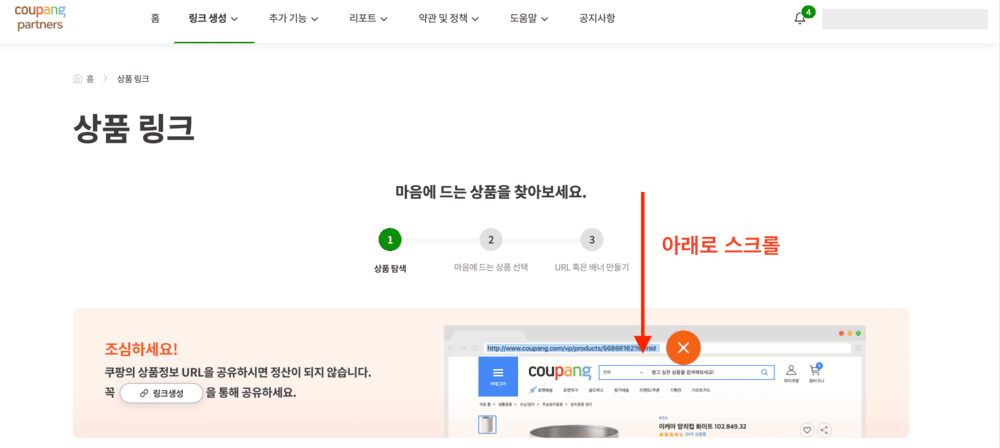Click the share icon beside the heart
Screen dimensions: 1000x448
(825, 430)
